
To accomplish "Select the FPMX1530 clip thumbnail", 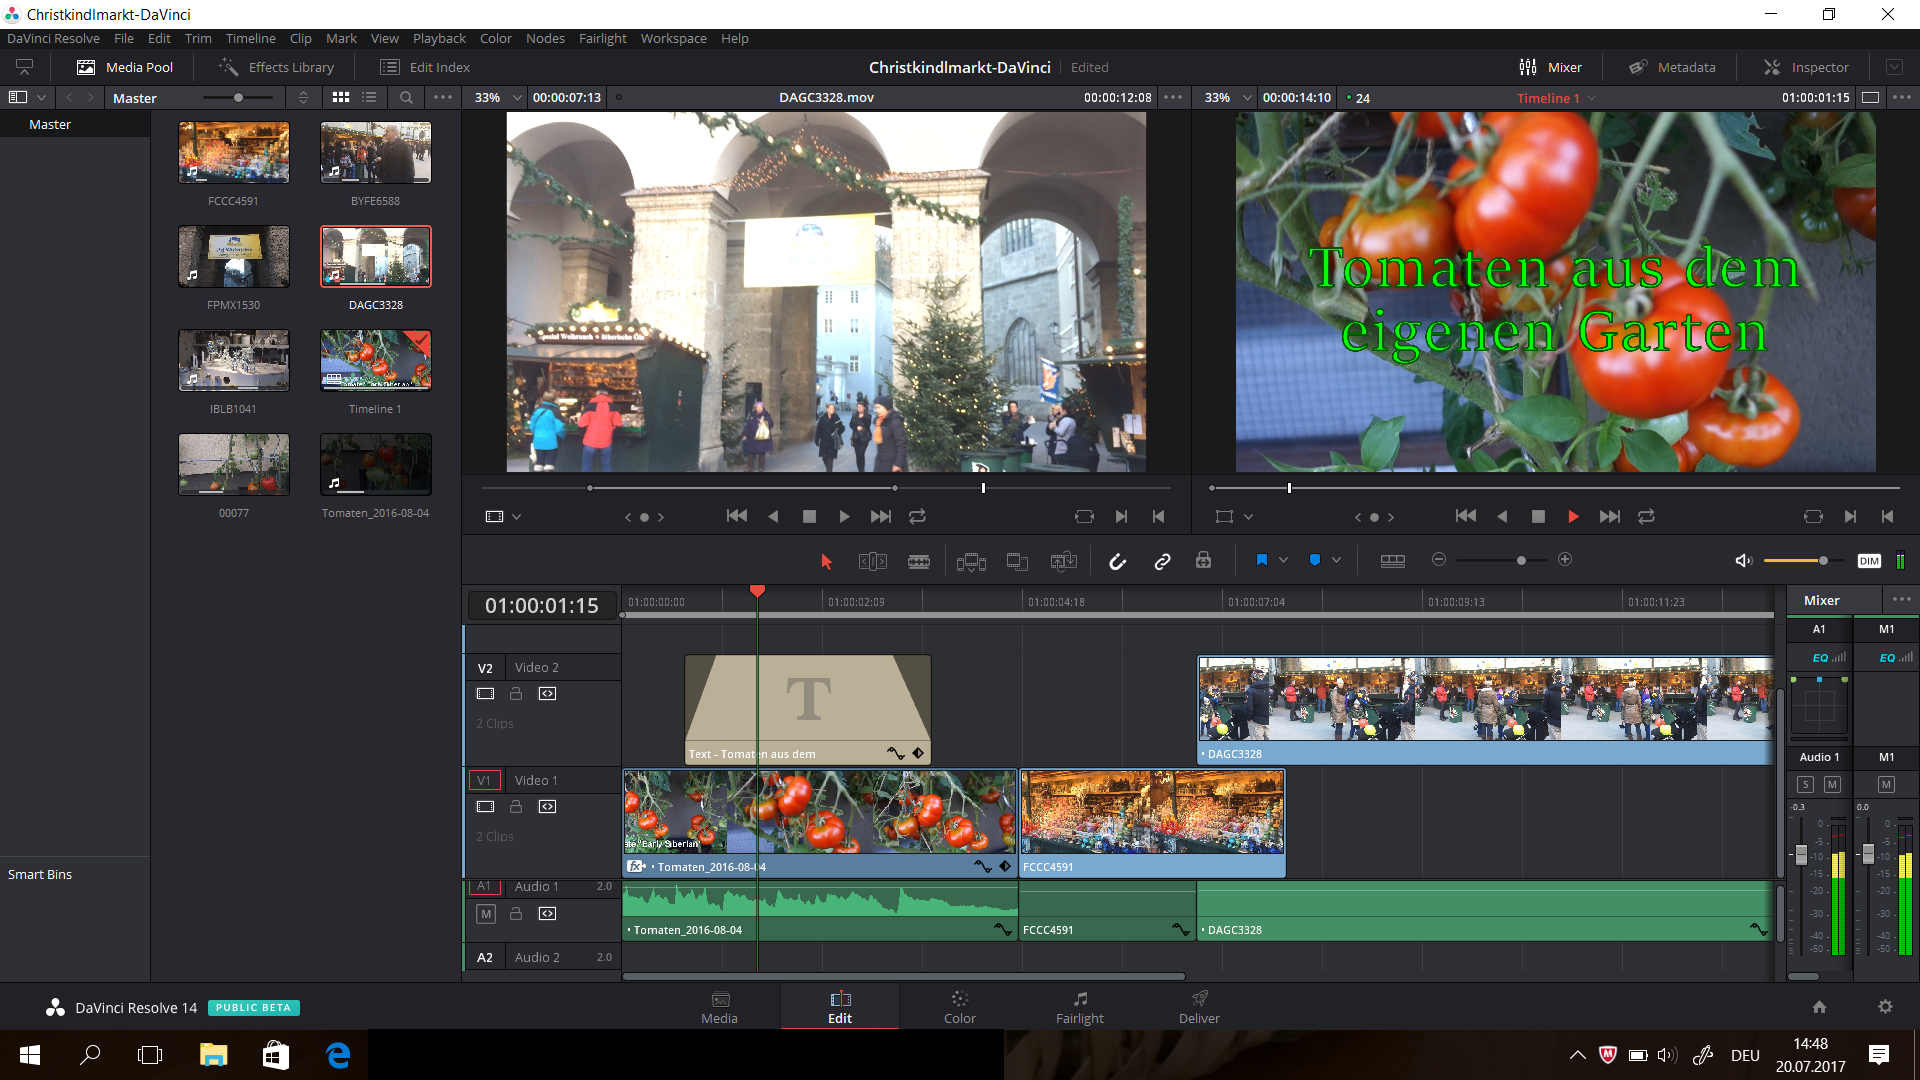I will point(234,257).
